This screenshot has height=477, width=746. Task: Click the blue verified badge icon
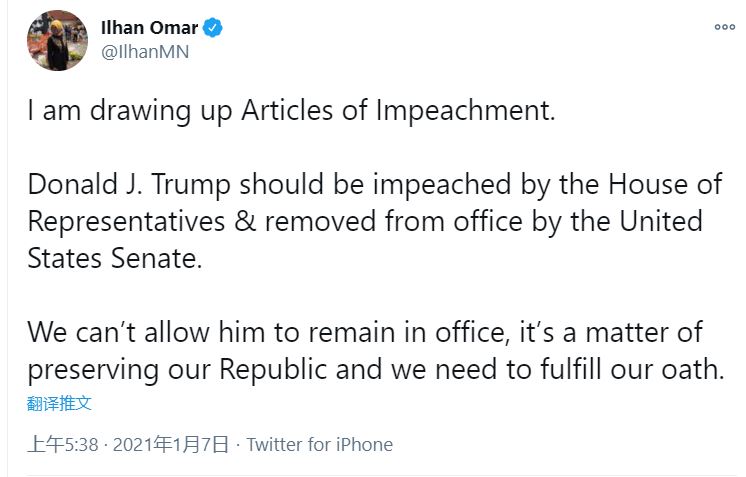click(x=214, y=28)
